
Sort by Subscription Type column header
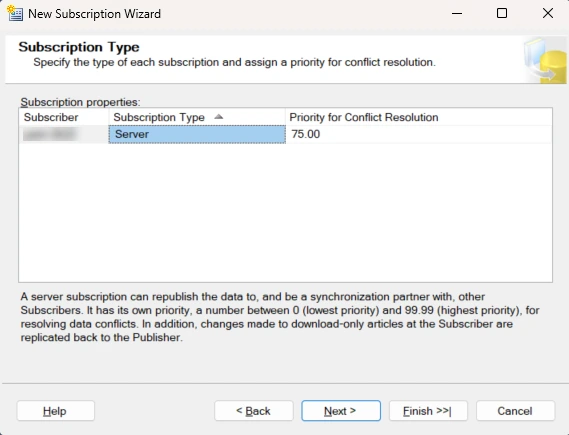coord(197,117)
